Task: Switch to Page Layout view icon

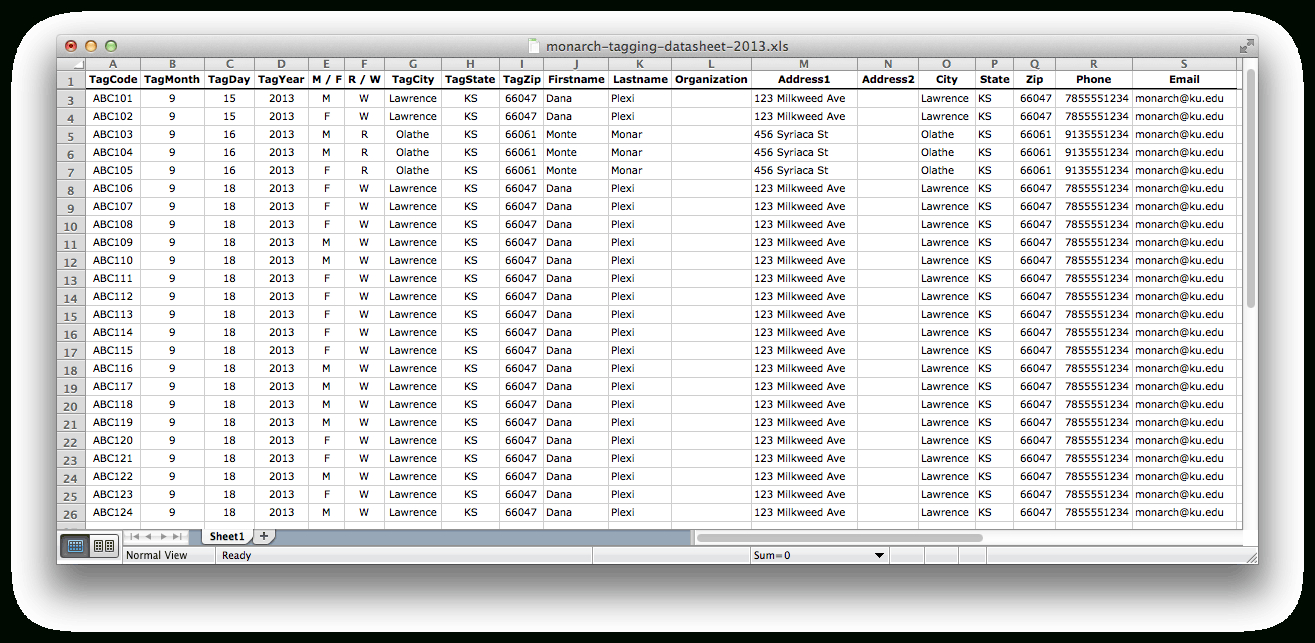Action: point(104,546)
